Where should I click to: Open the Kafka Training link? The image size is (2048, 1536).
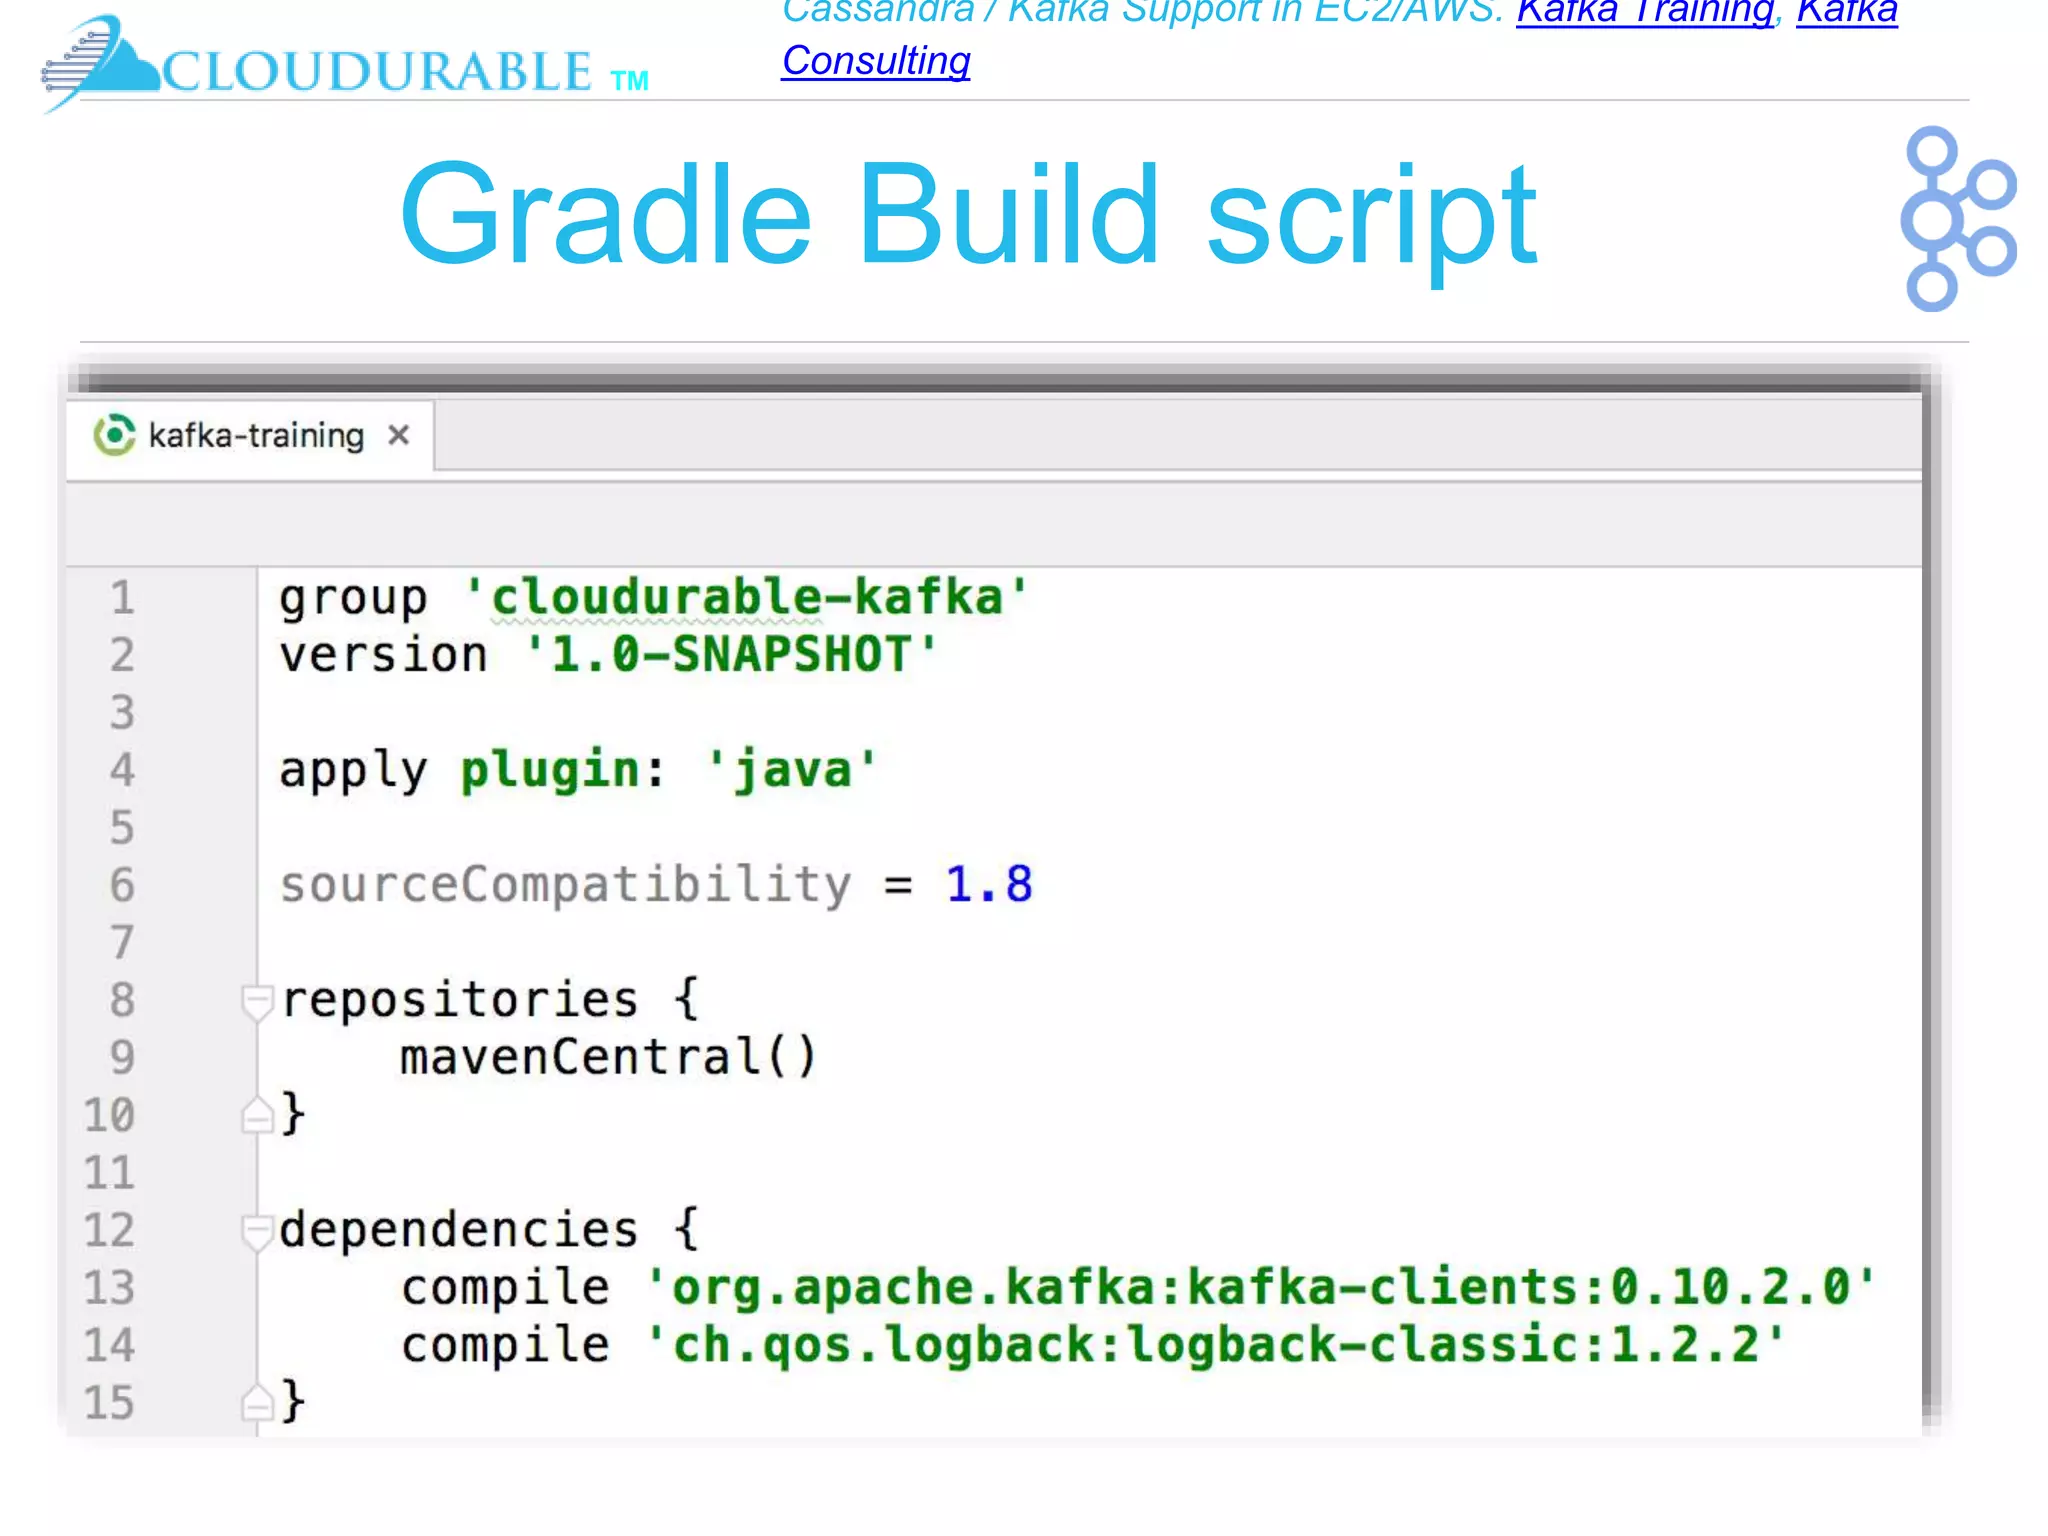[1645, 12]
